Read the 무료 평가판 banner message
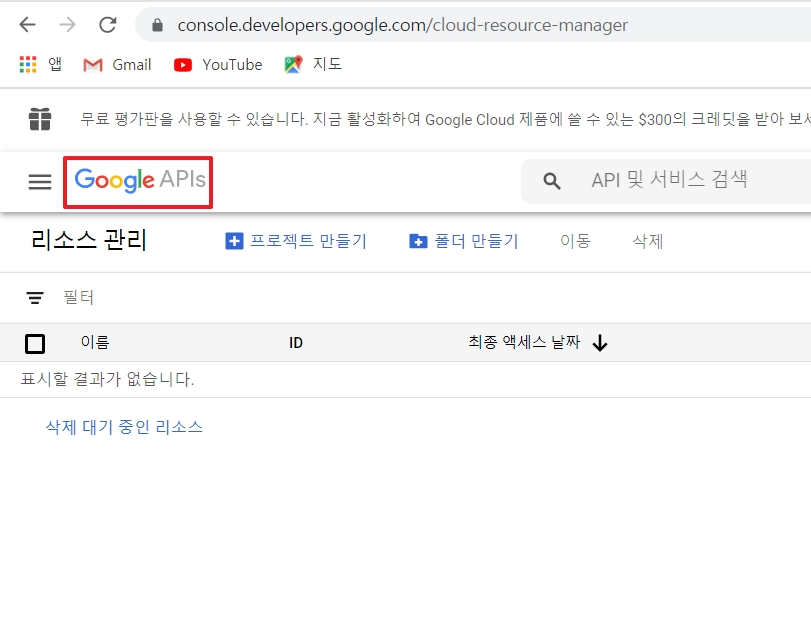Viewport: 811px width, 617px height. tap(445, 119)
